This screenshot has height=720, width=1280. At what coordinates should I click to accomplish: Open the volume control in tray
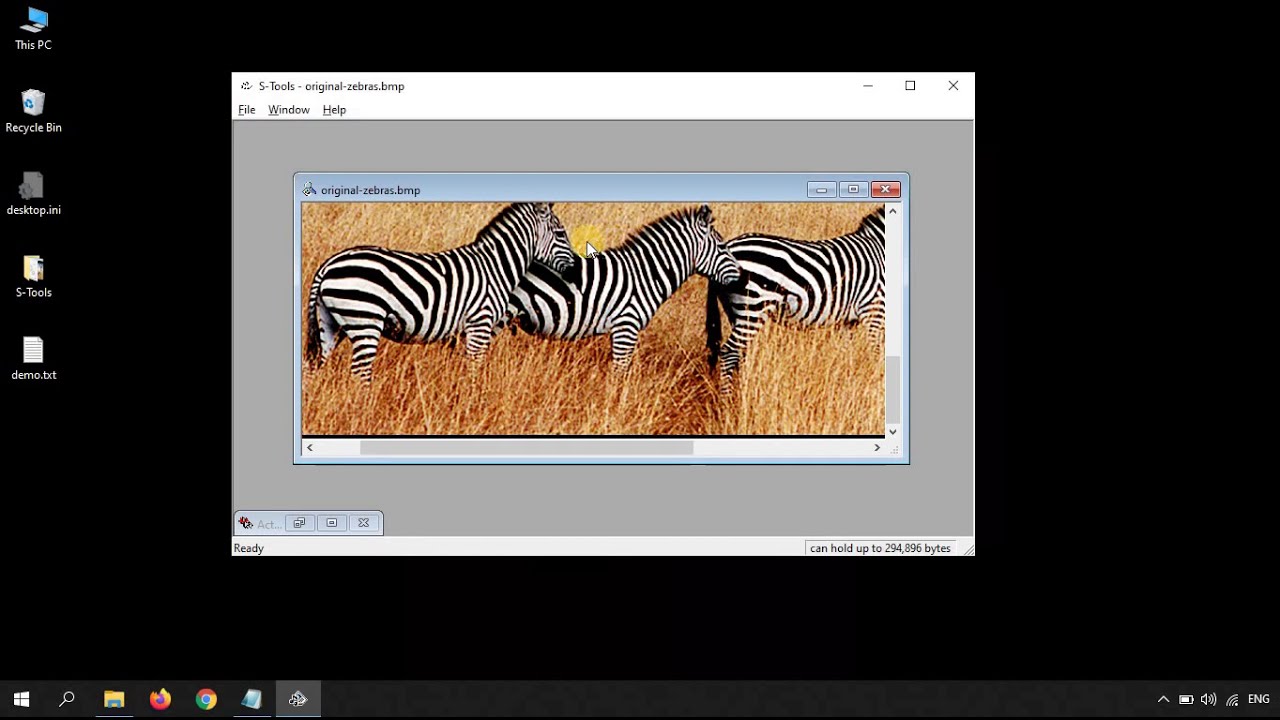[1208, 700]
